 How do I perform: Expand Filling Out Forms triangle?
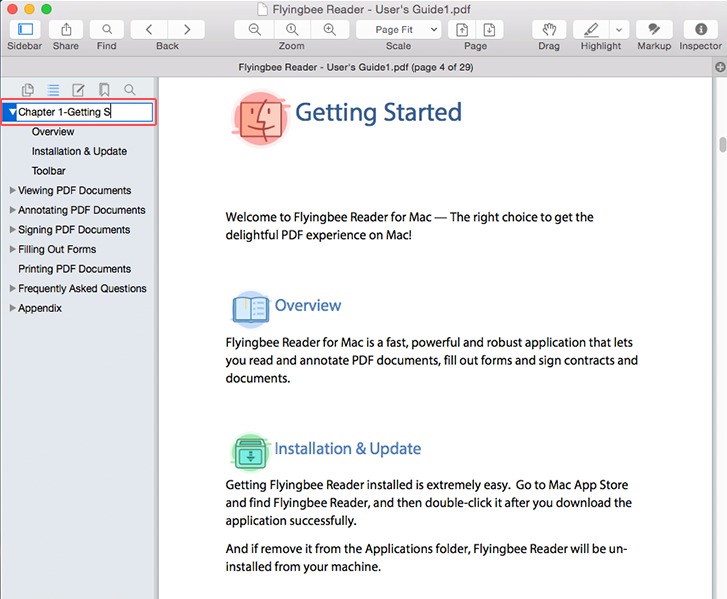point(13,249)
